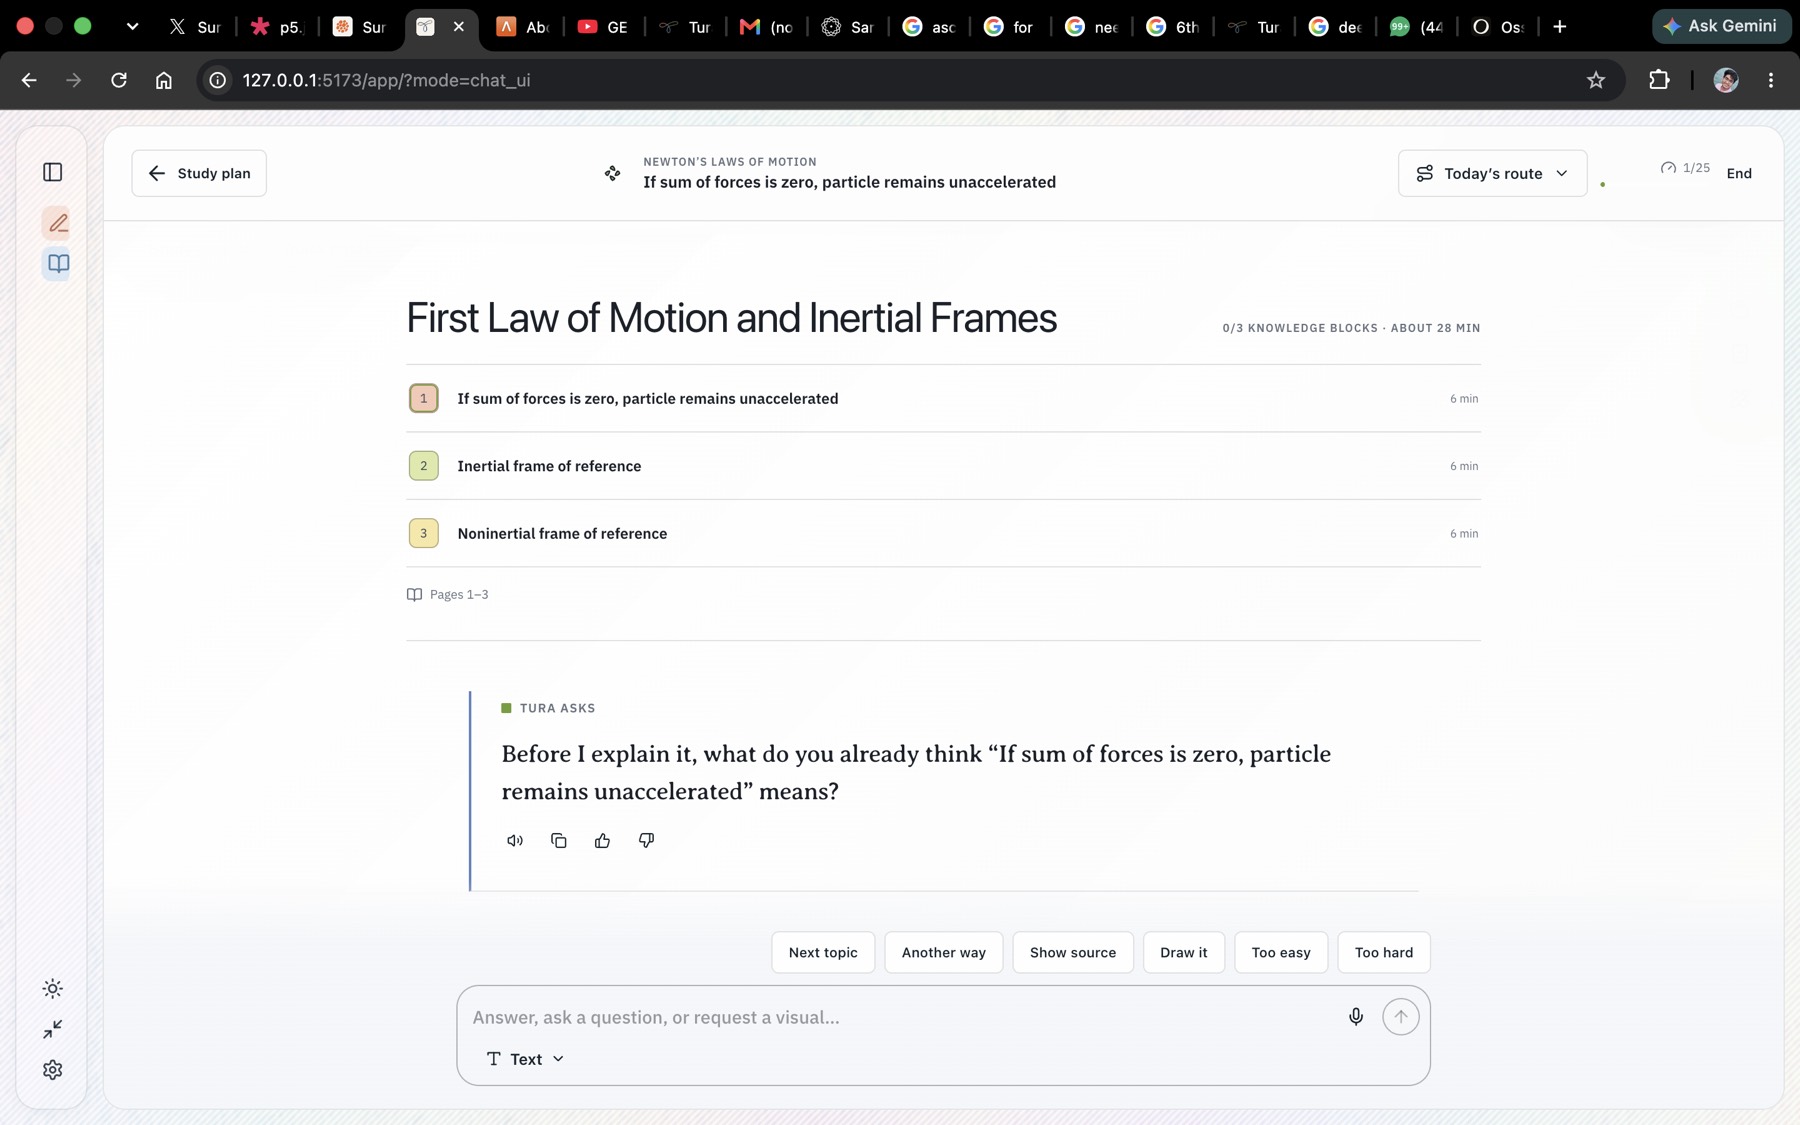Click the Next topic chip
This screenshot has height=1125, width=1800.
click(823, 953)
